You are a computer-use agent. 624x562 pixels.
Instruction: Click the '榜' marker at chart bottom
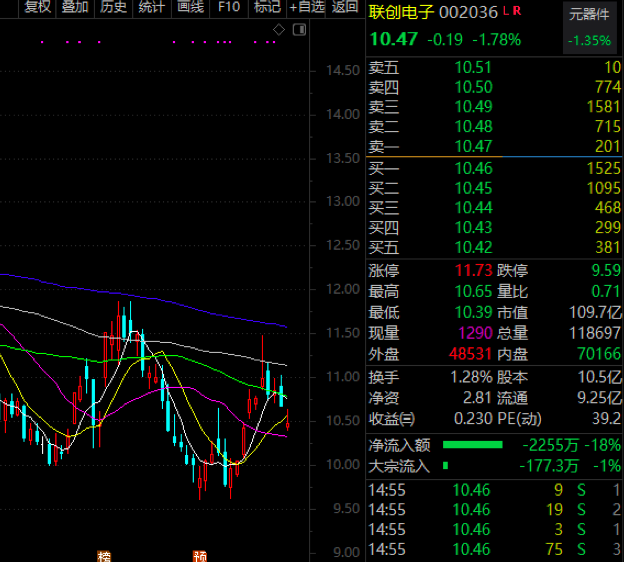[103, 555]
